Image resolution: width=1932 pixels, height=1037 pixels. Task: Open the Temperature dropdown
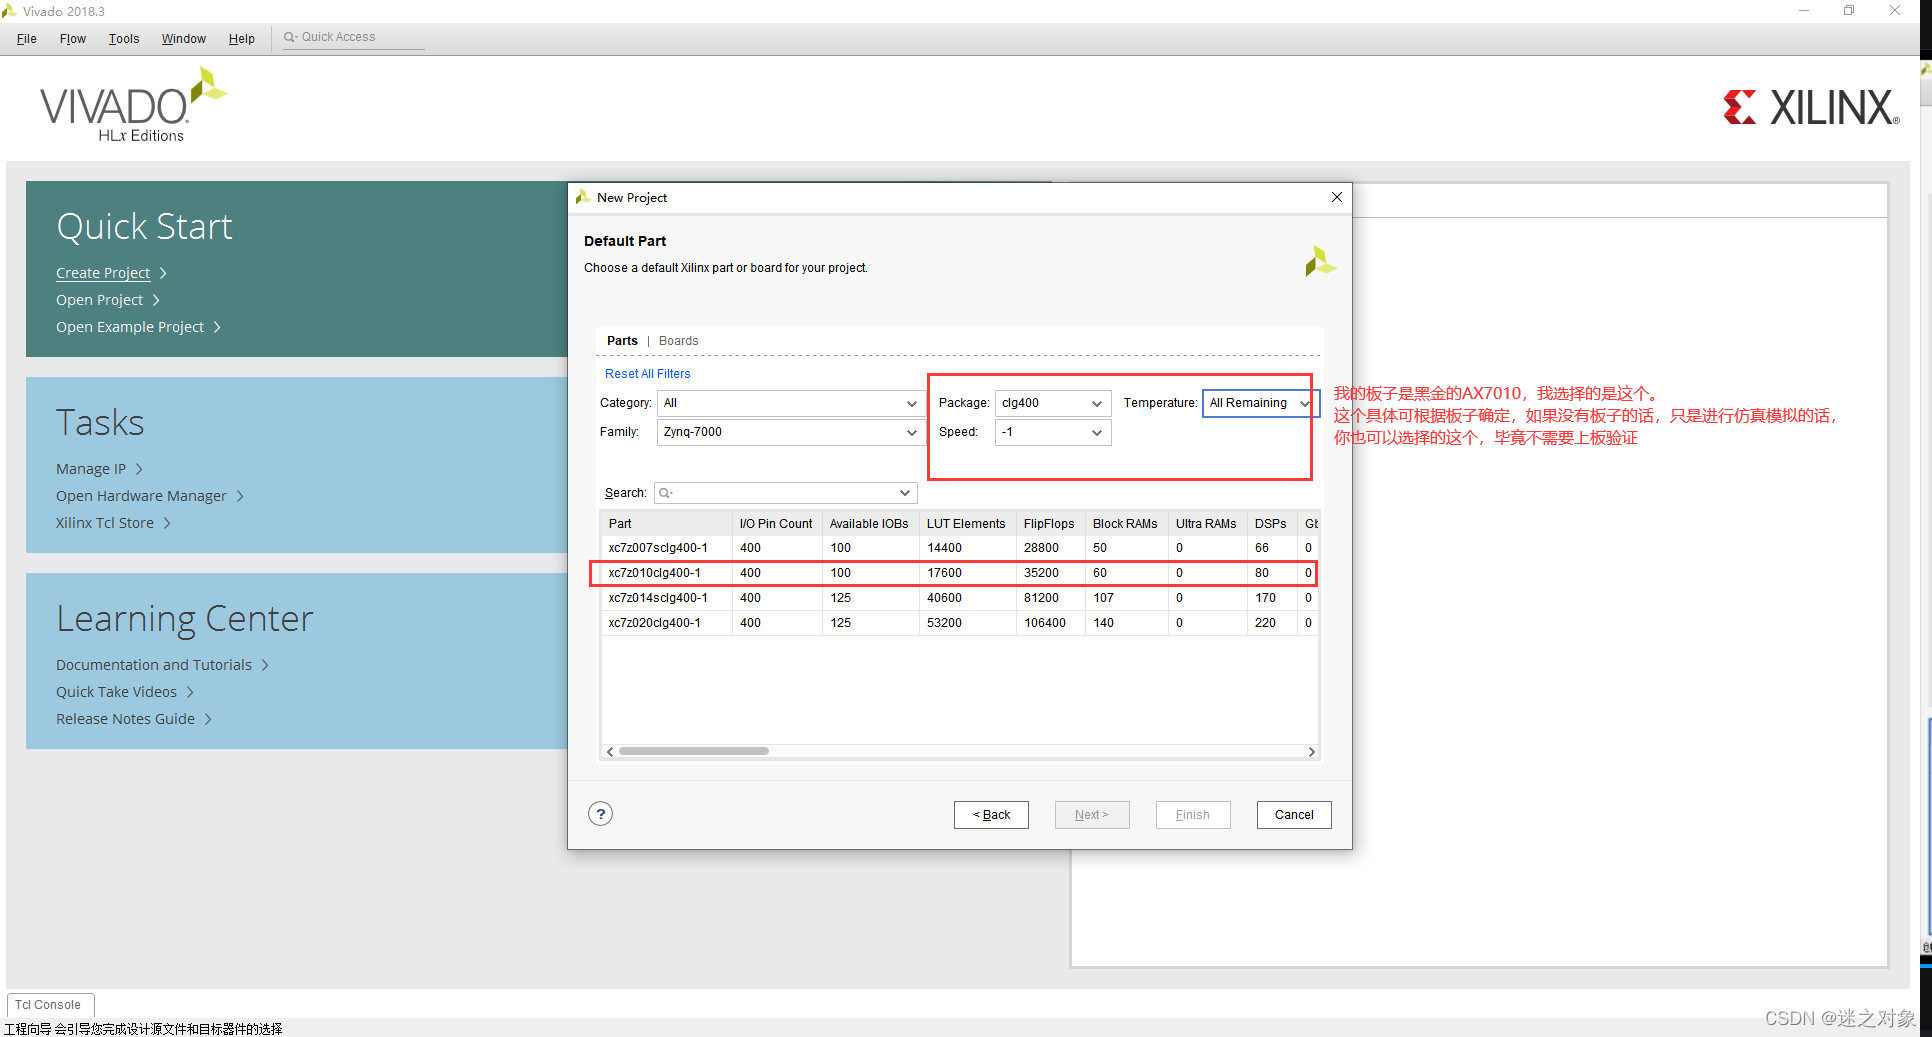(1260, 403)
